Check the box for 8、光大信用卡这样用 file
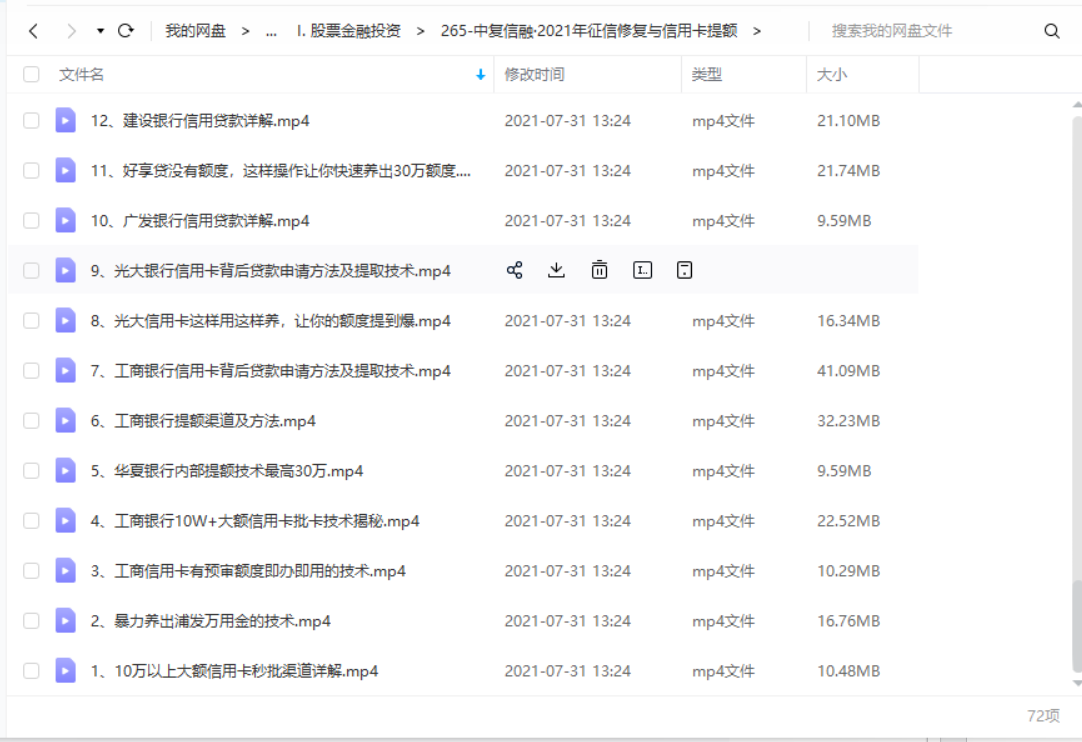1082x742 pixels. [31, 320]
